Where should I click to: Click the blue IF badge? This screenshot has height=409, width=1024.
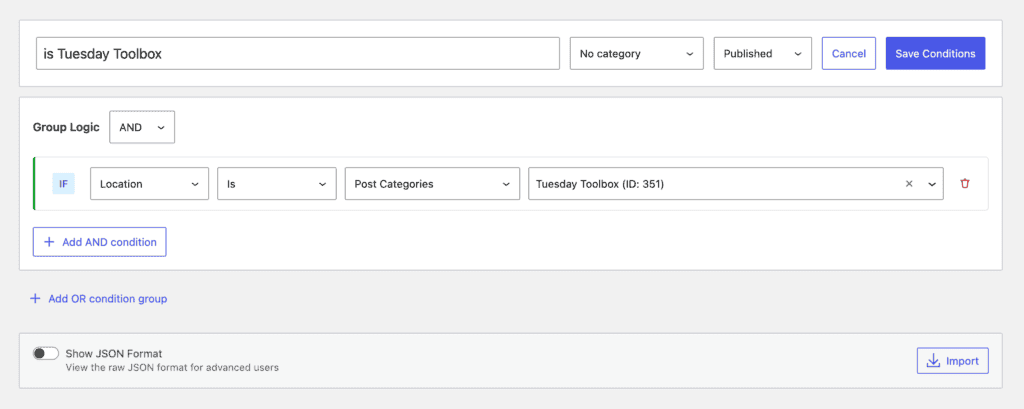coord(63,184)
